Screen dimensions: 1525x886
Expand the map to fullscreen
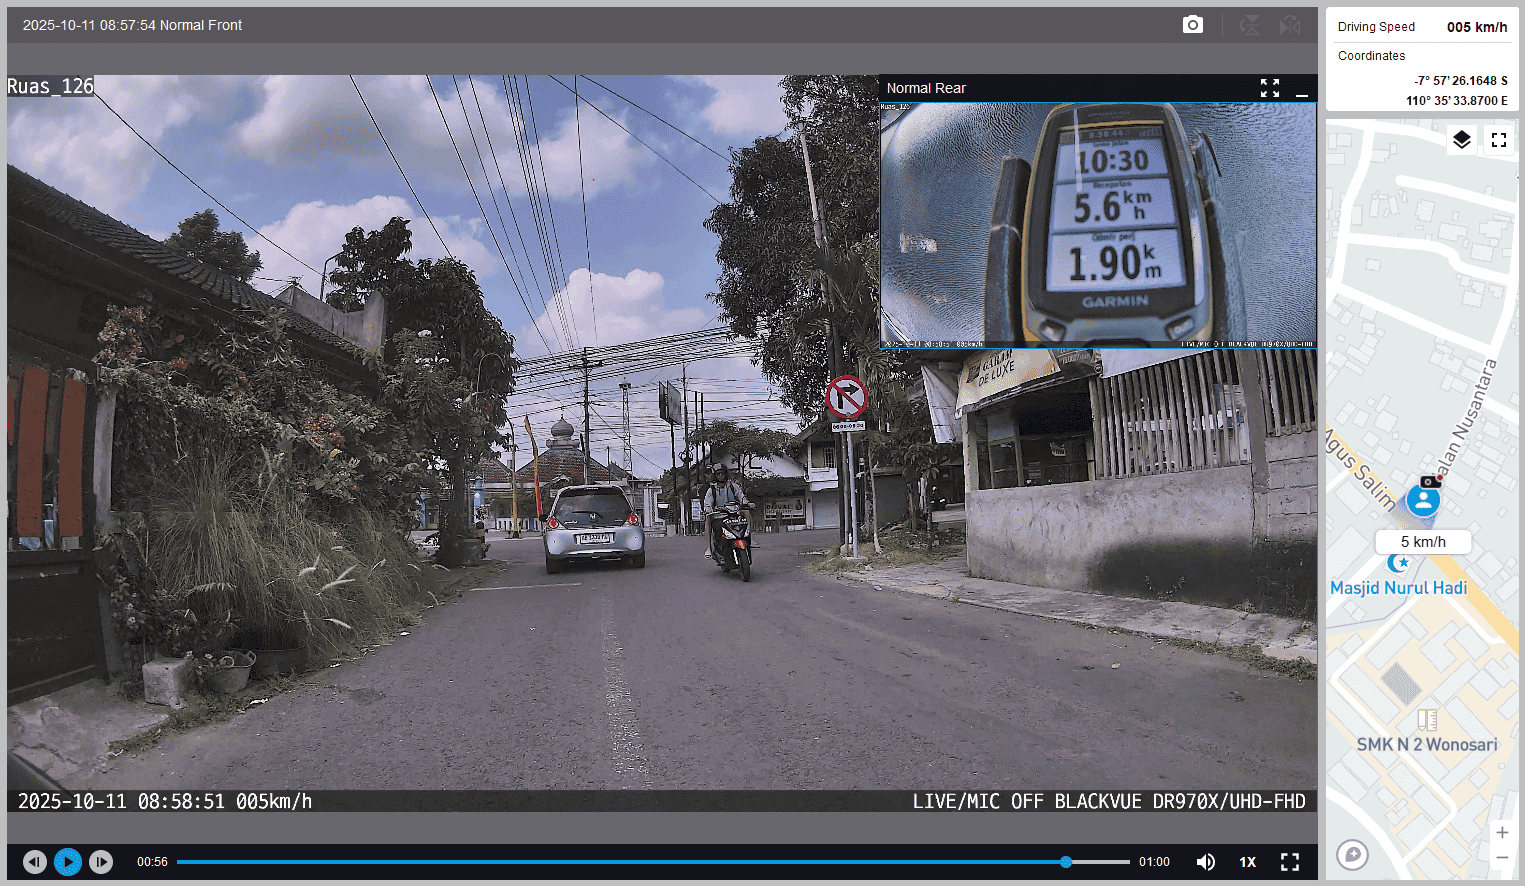1498,140
